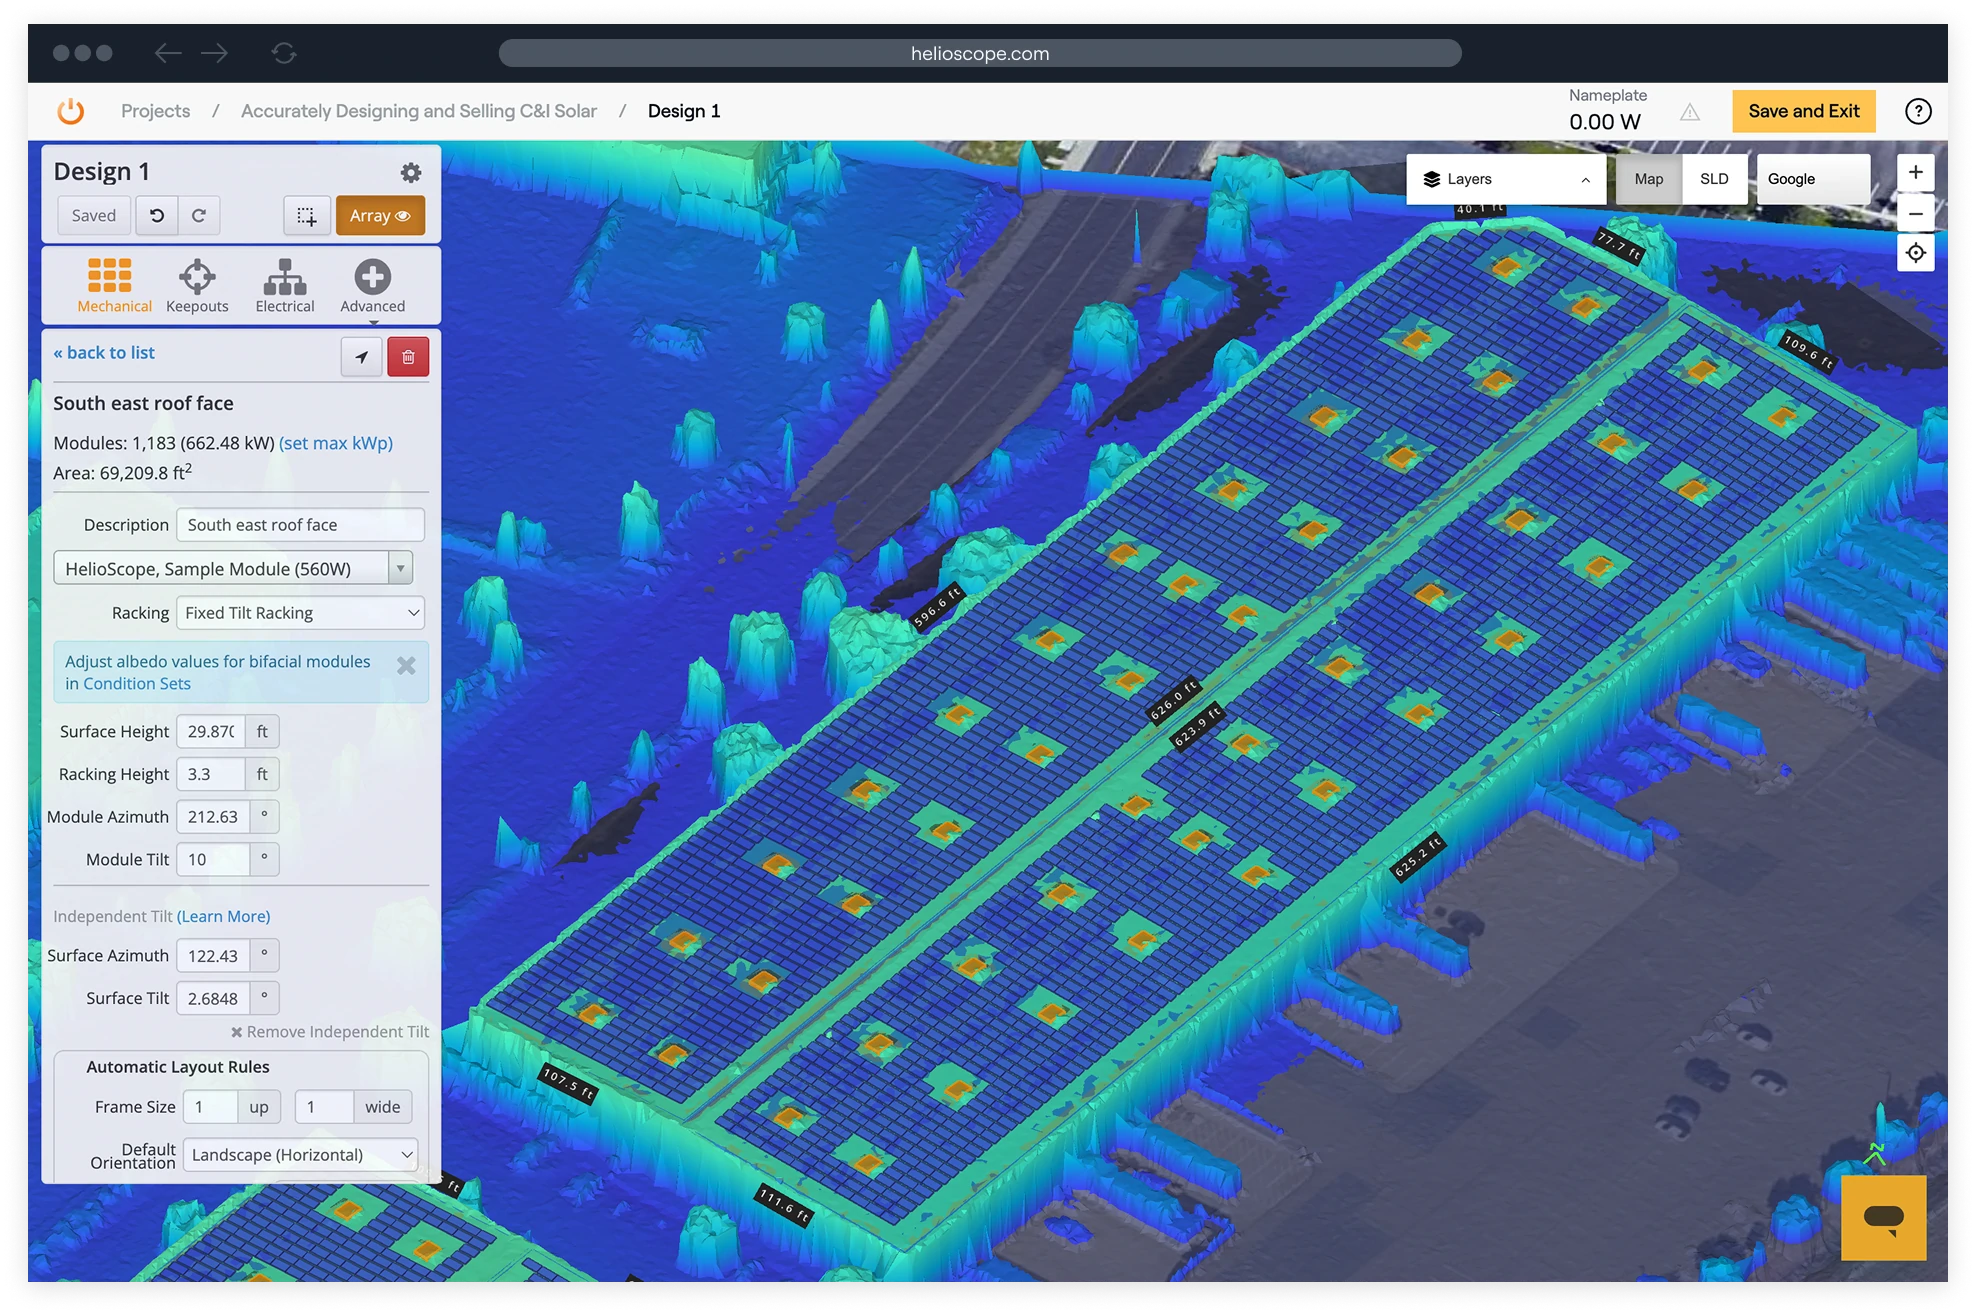The image size is (1976, 1314).
Task: Switch to SLD view
Action: pyautogui.click(x=1714, y=179)
